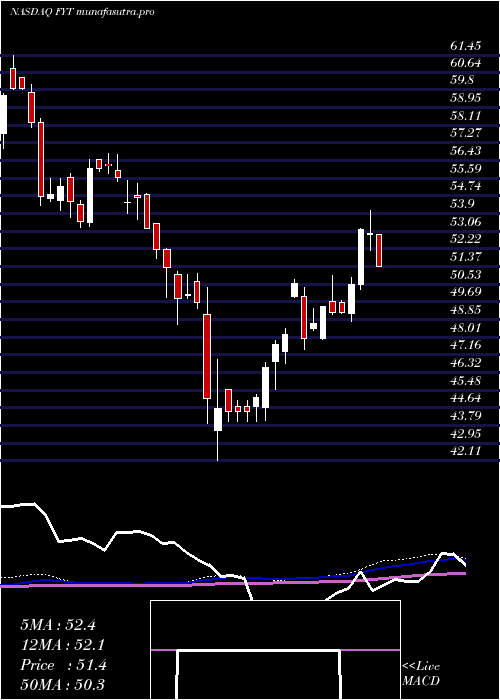Image resolution: width=500 pixels, height=700 pixels.
Task: Click the 47.16 price axis label
Action: 466,346
